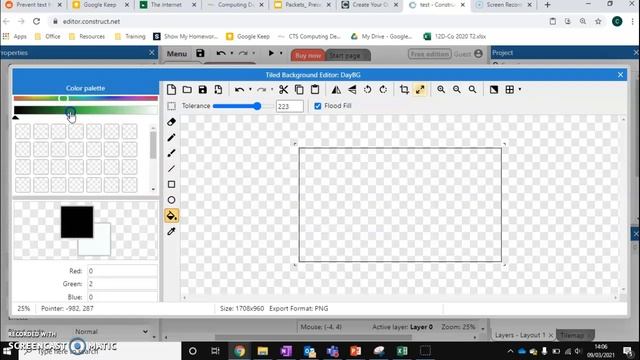Select the rectangle selection tool
This screenshot has width=640, height=360.
[x=171, y=106]
